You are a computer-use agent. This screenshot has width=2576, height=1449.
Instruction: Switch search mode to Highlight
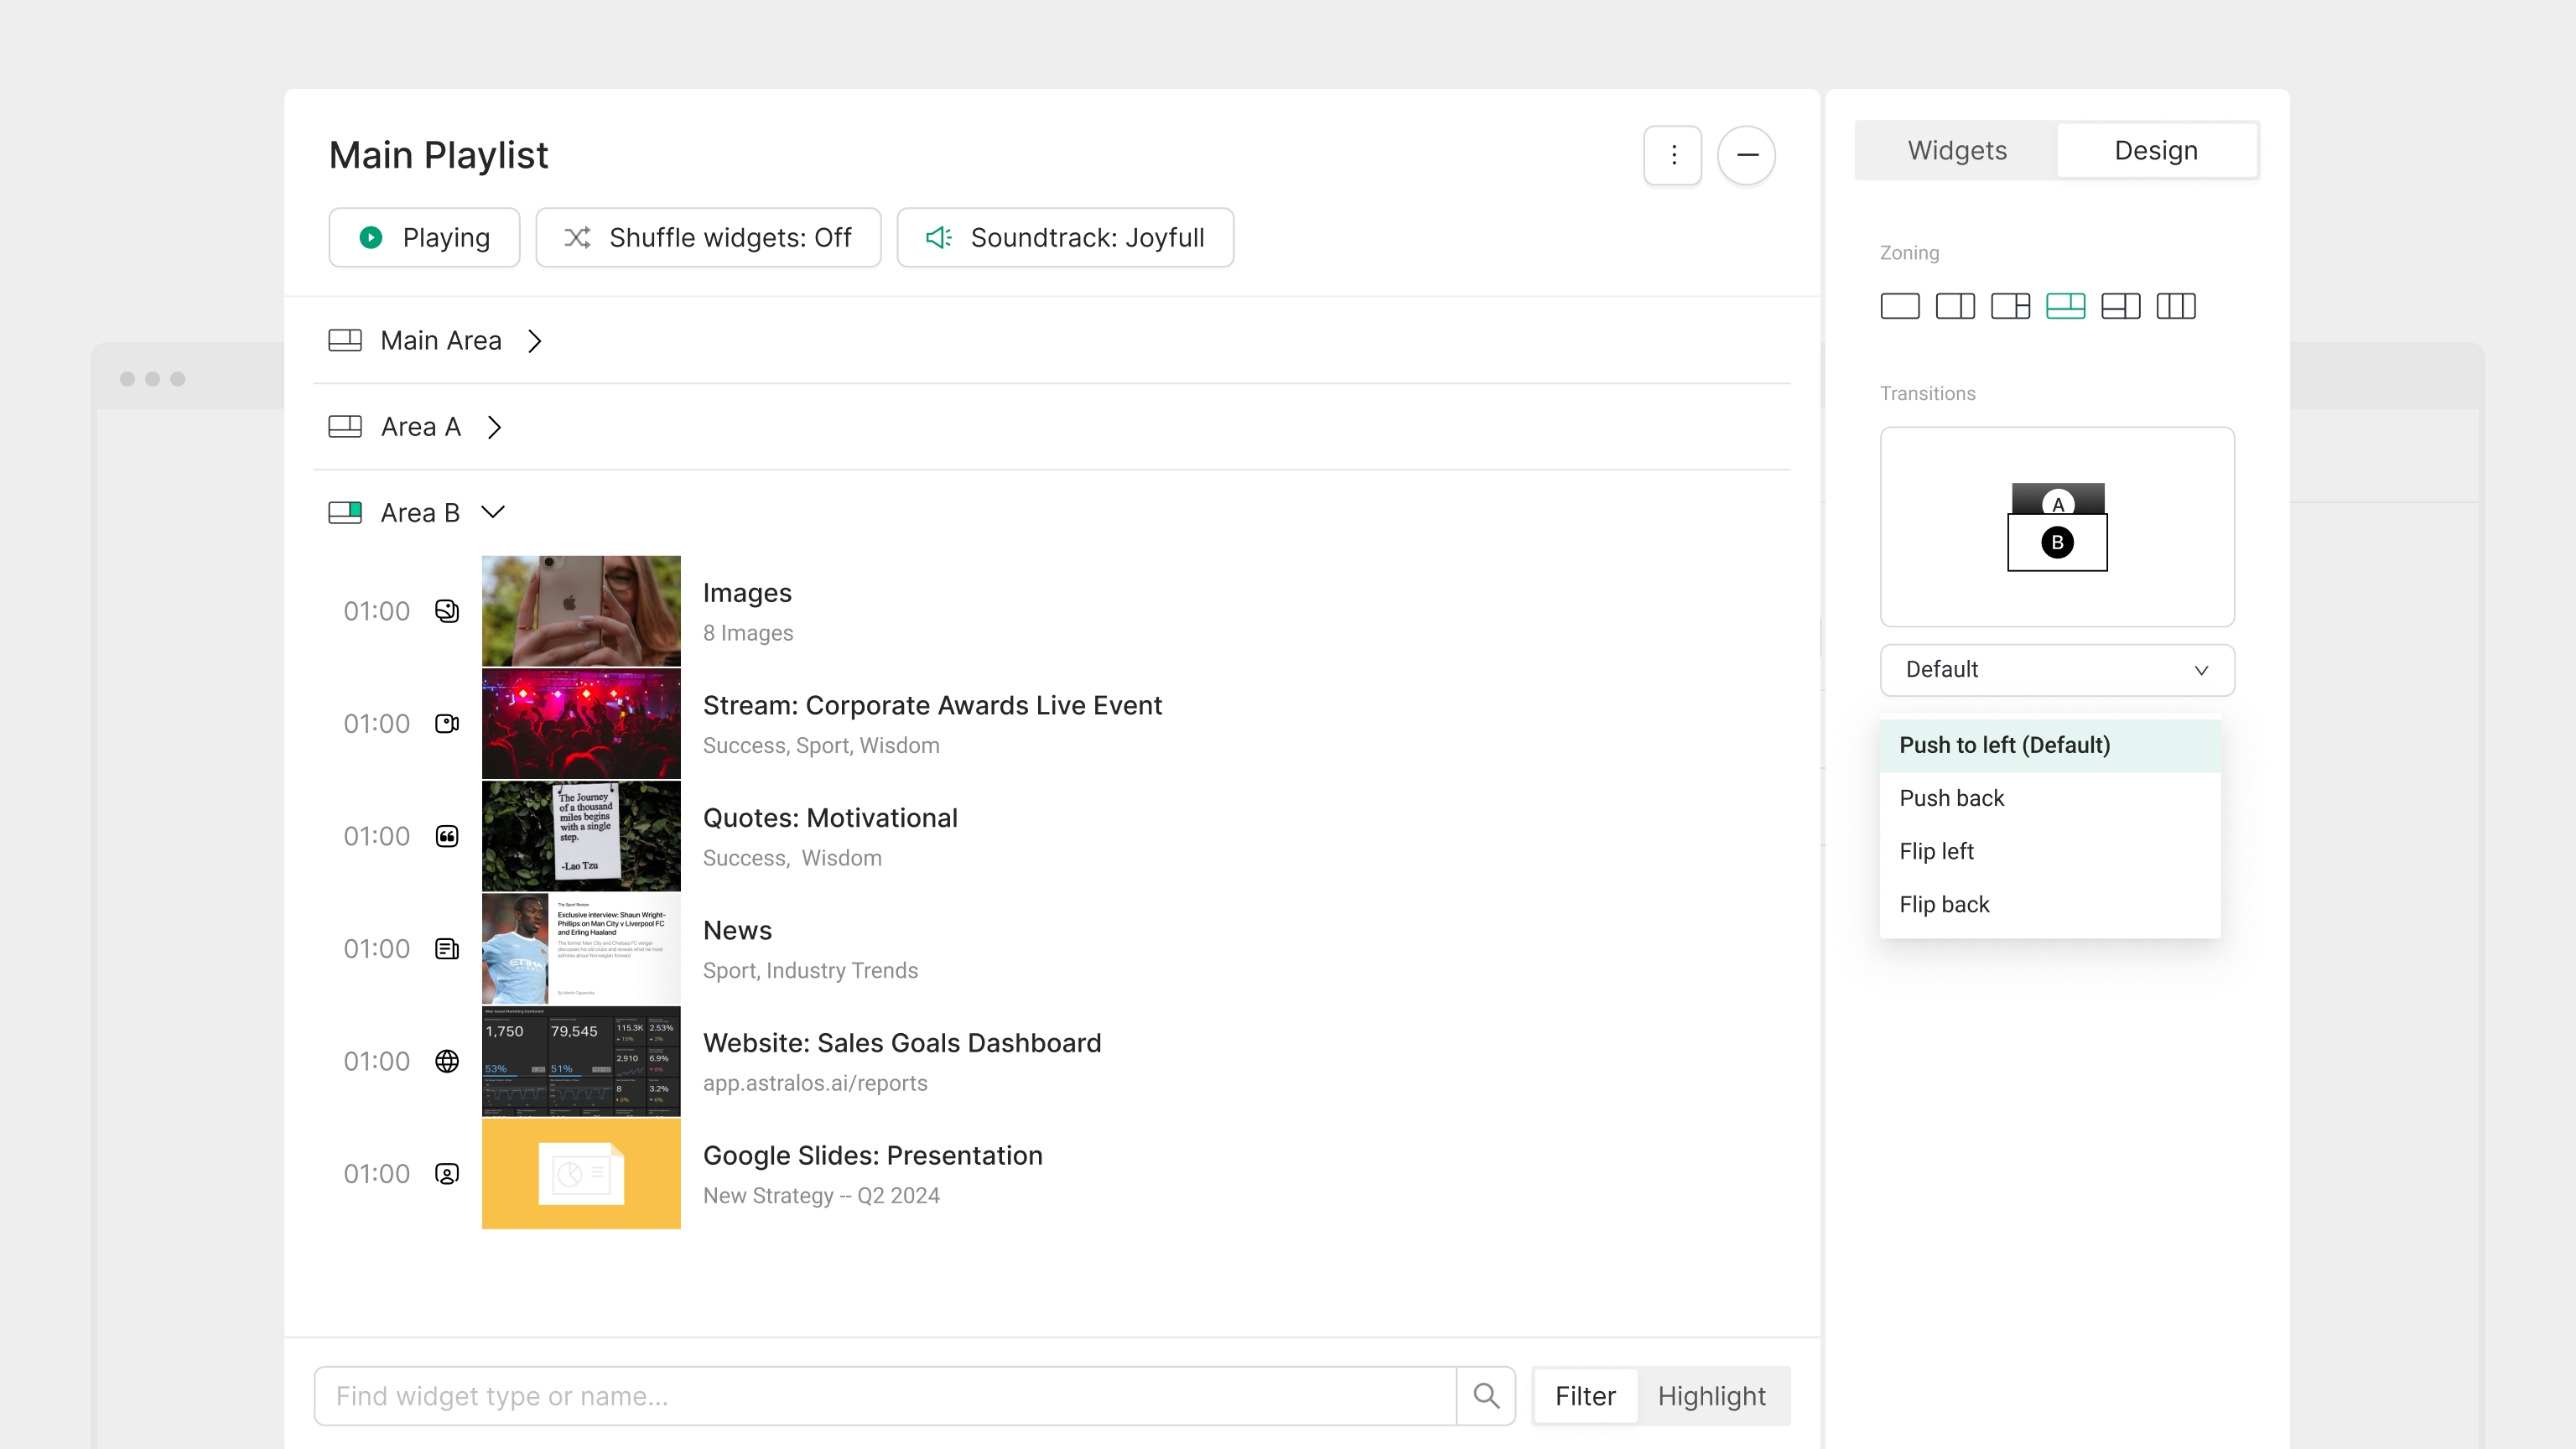click(1711, 1396)
